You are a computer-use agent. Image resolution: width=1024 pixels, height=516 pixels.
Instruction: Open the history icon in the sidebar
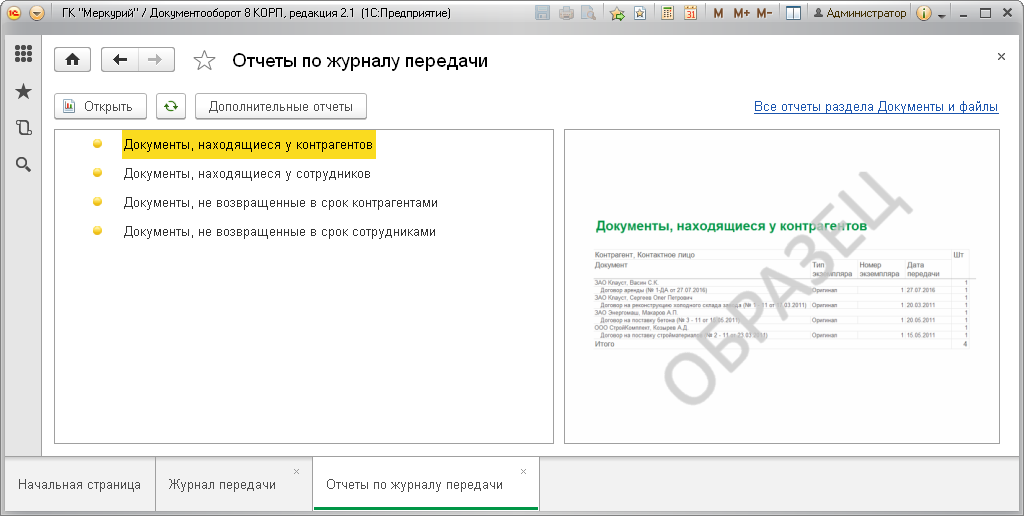point(24,127)
